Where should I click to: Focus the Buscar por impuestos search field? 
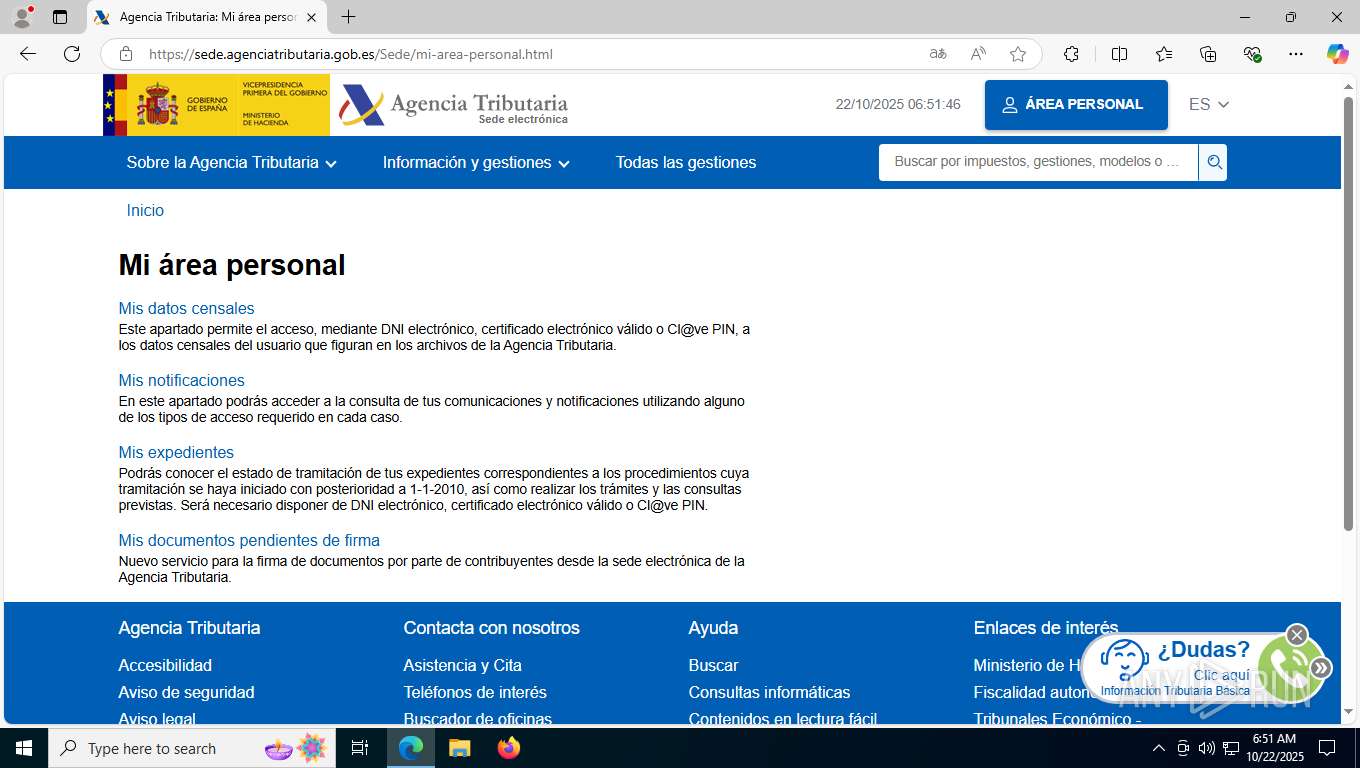click(1038, 162)
